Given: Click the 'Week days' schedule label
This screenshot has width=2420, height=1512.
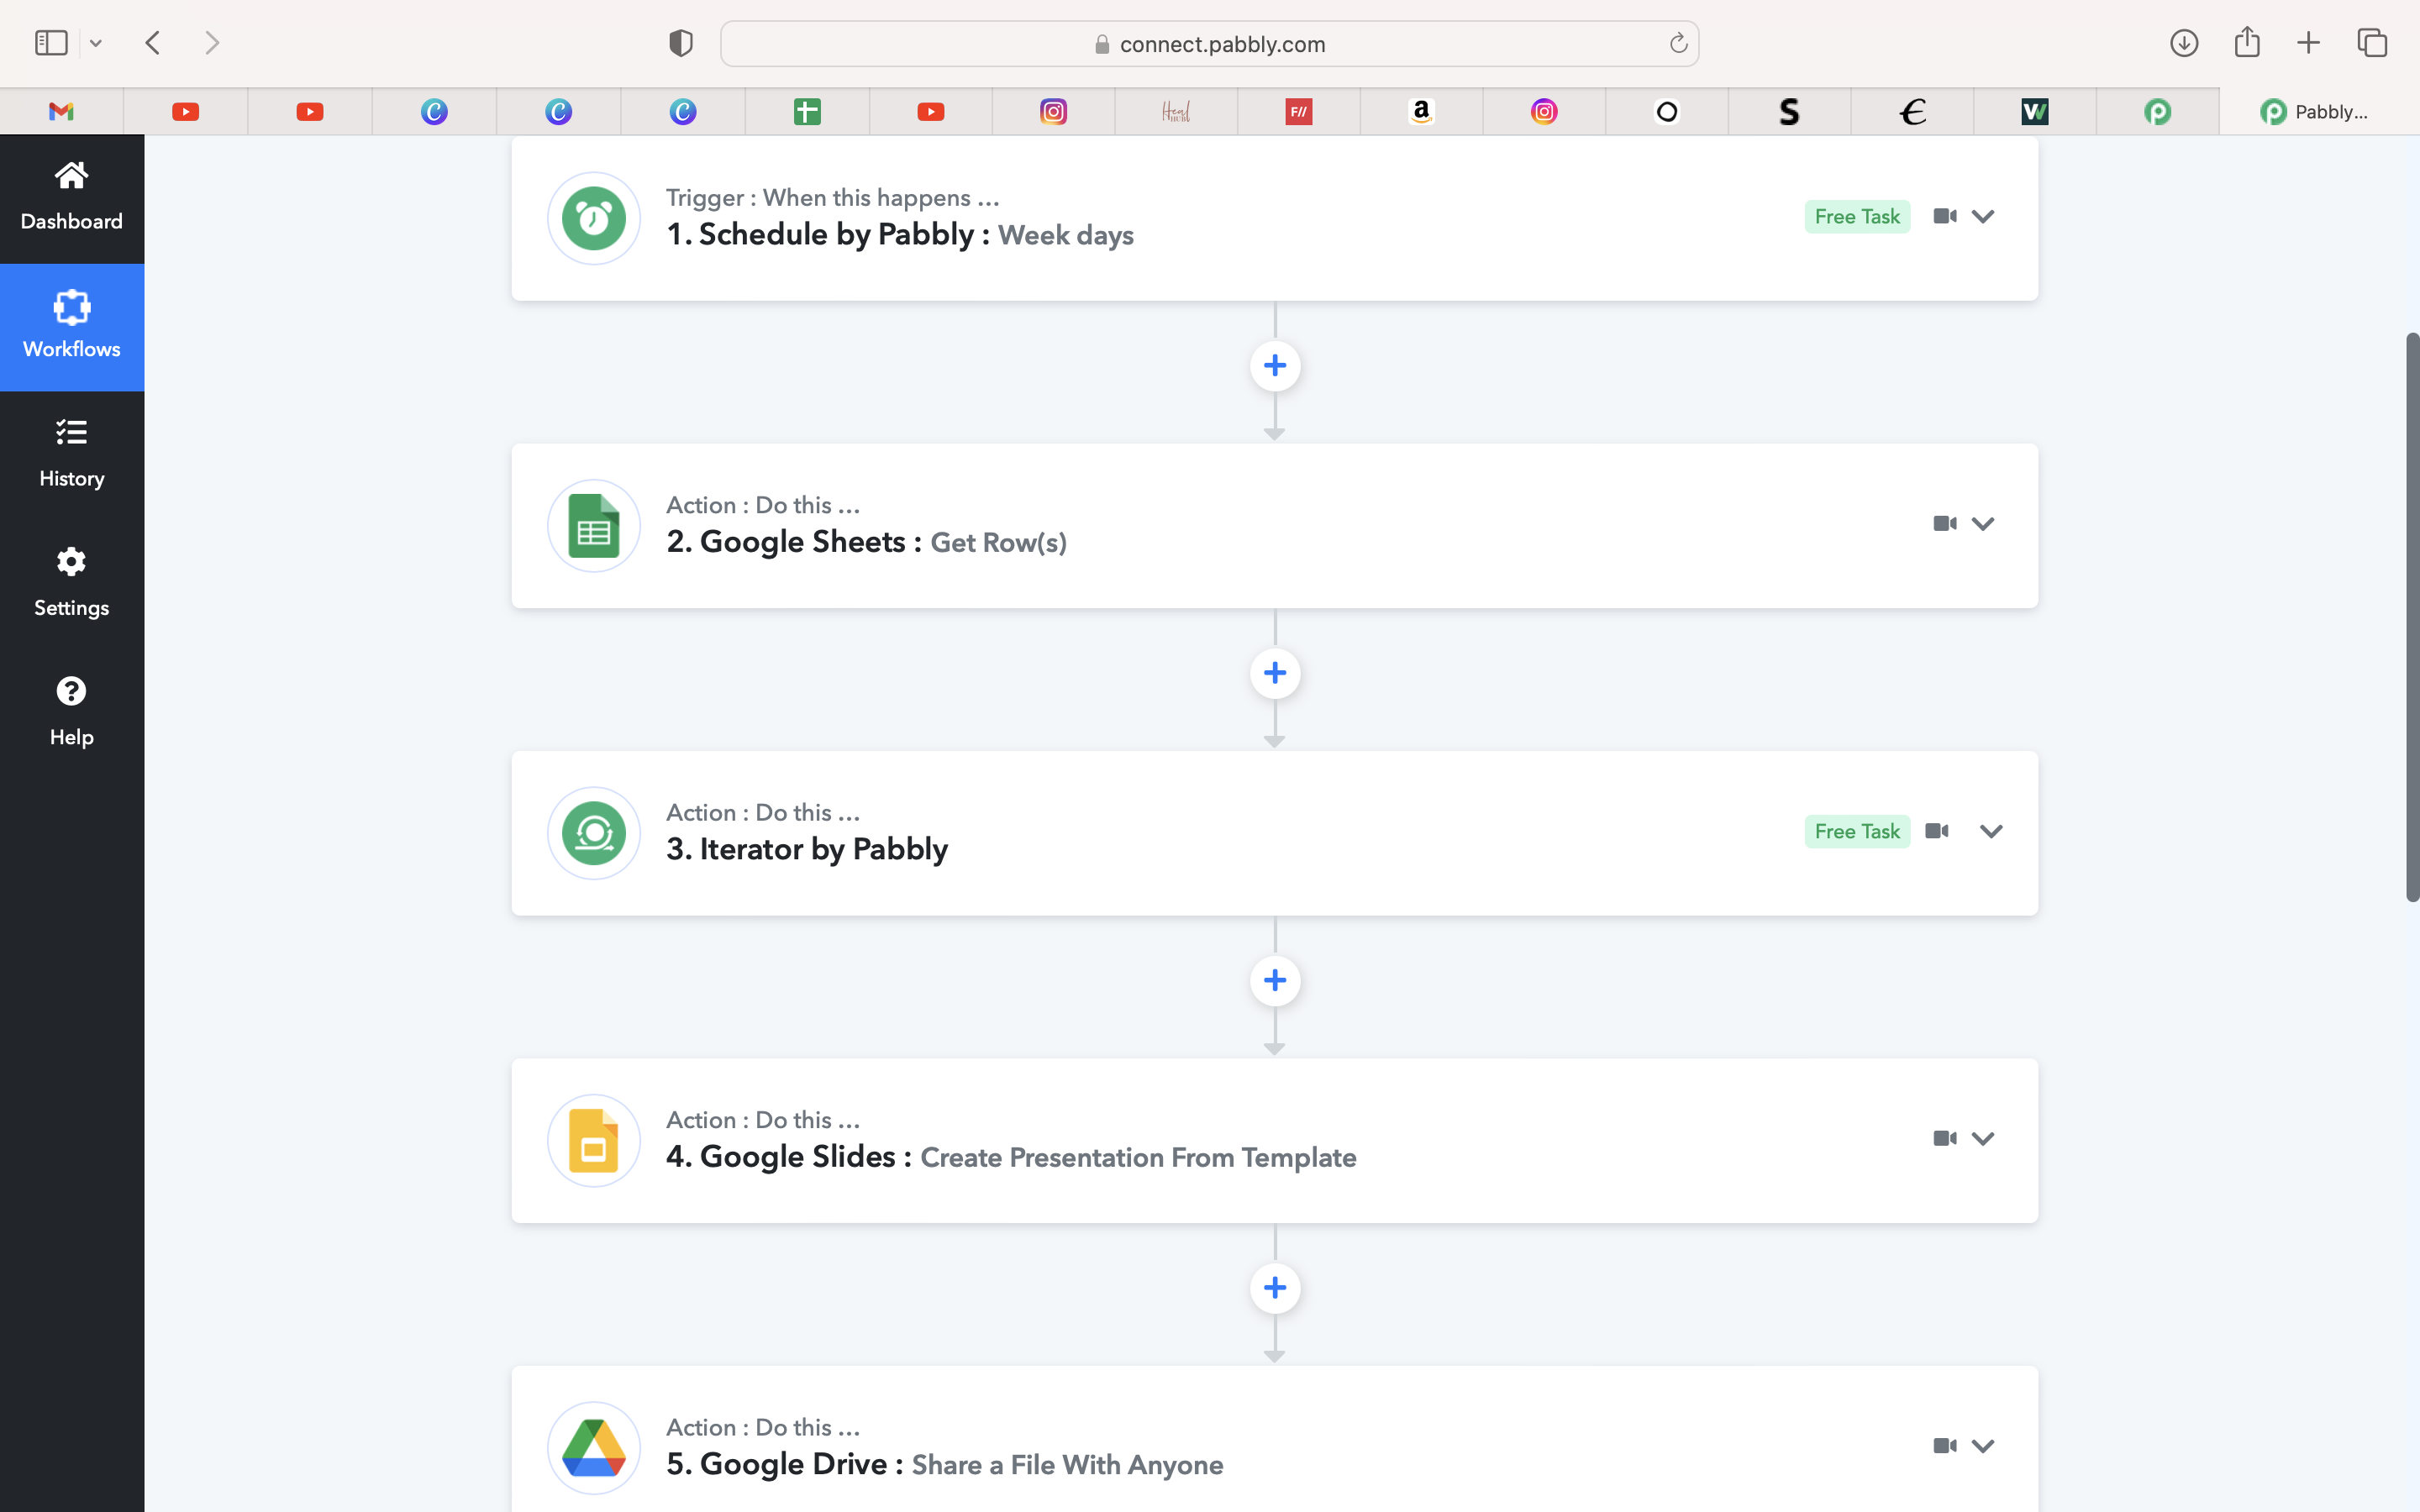Looking at the screenshot, I should [x=1066, y=236].
